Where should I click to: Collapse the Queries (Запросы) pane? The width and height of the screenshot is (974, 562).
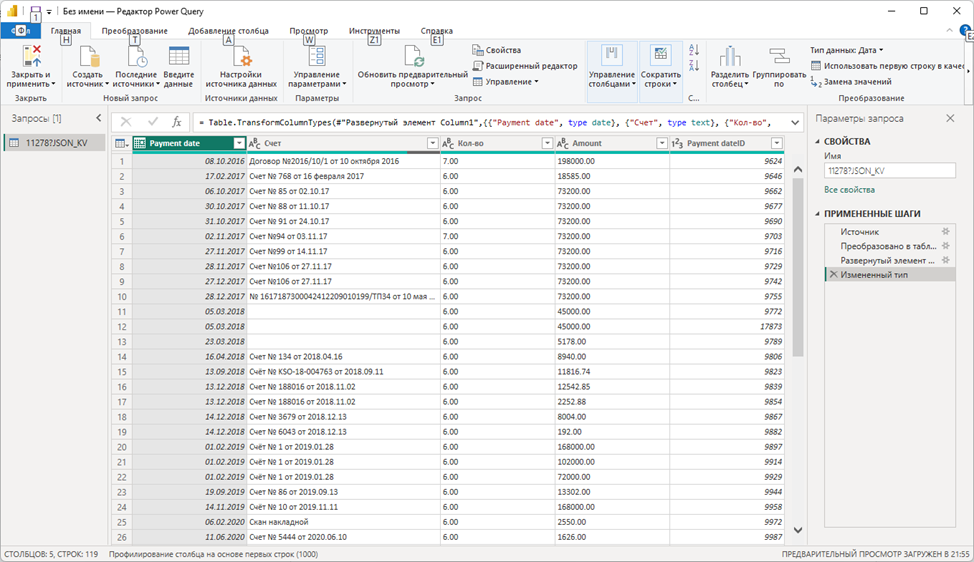98,118
